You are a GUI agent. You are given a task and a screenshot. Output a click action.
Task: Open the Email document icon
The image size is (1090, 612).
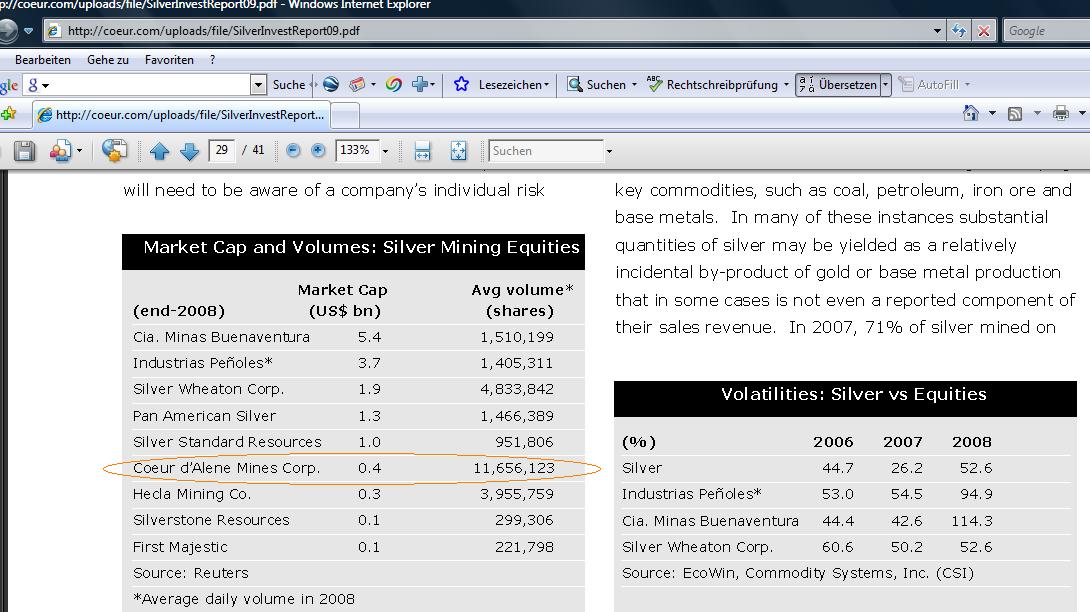click(x=58, y=150)
